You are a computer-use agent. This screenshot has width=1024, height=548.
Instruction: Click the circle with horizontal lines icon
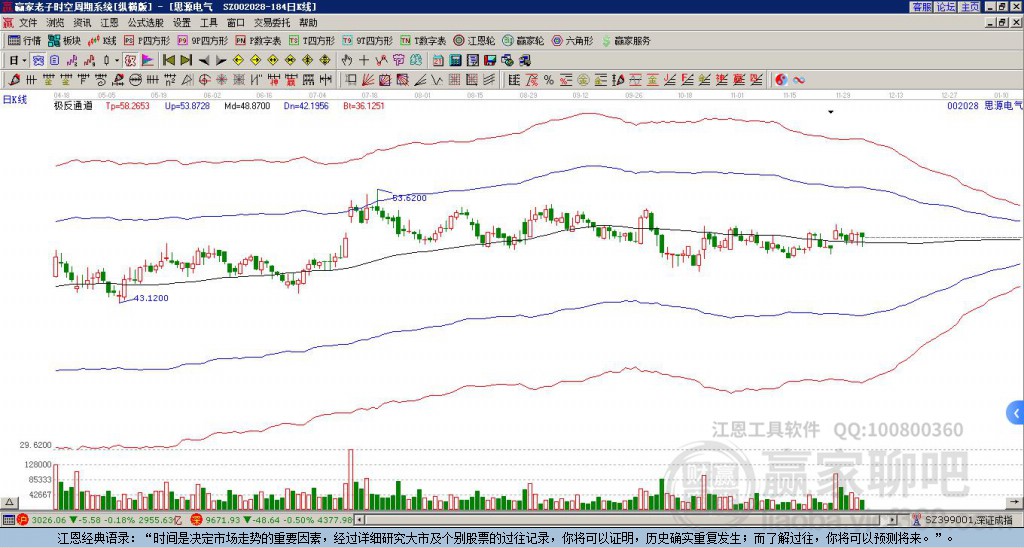click(135, 80)
